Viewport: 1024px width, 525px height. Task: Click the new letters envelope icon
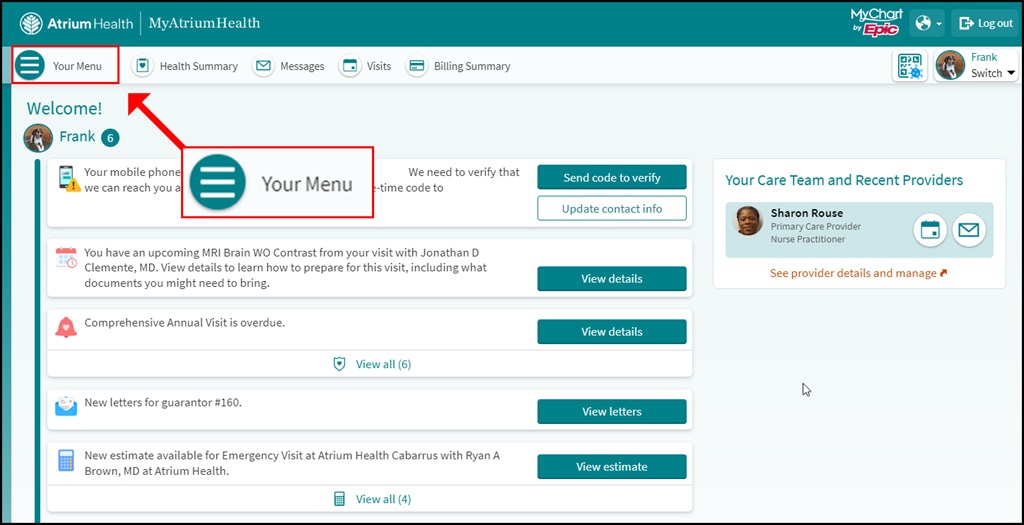(66, 406)
